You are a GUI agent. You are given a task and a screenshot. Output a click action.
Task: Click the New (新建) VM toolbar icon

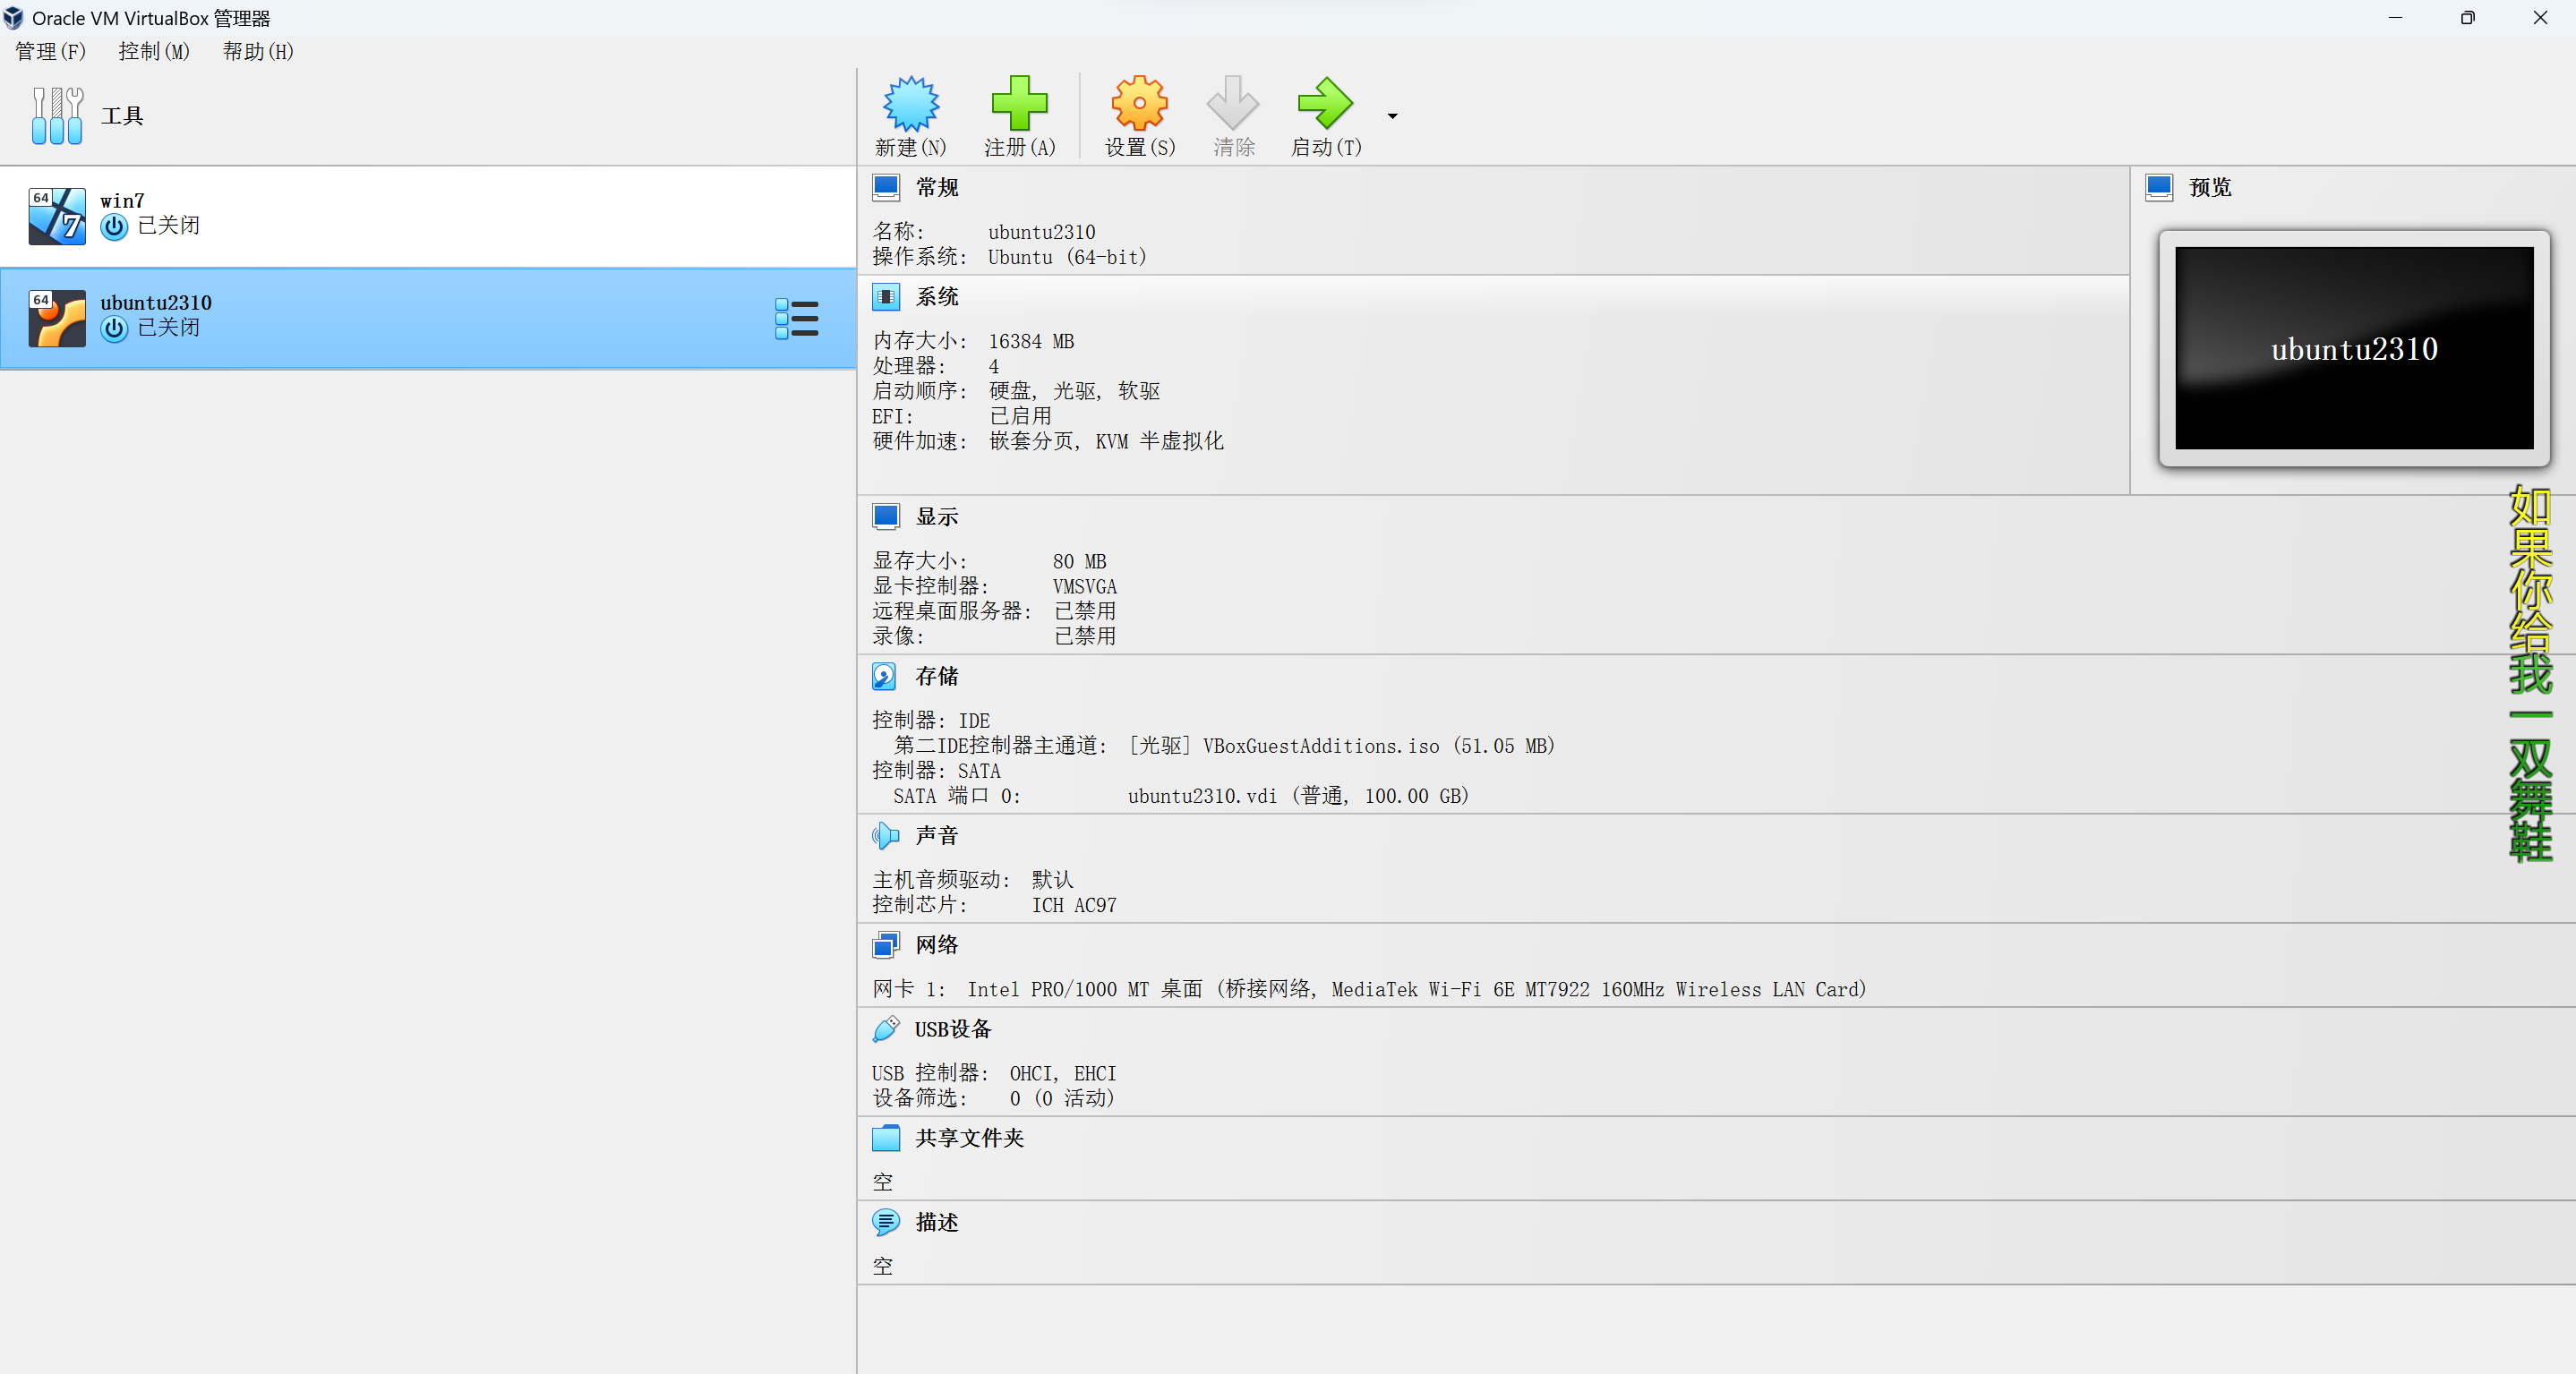pyautogui.click(x=910, y=103)
